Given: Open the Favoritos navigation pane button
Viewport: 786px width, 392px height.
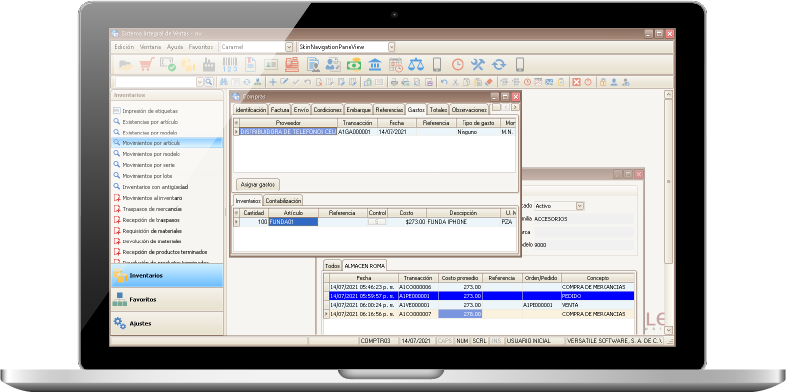Looking at the screenshot, I should 166,299.
